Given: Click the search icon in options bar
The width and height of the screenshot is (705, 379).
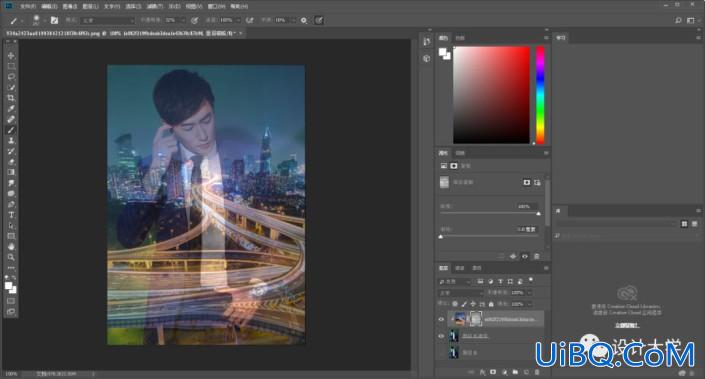Looking at the screenshot, I should [x=678, y=20].
